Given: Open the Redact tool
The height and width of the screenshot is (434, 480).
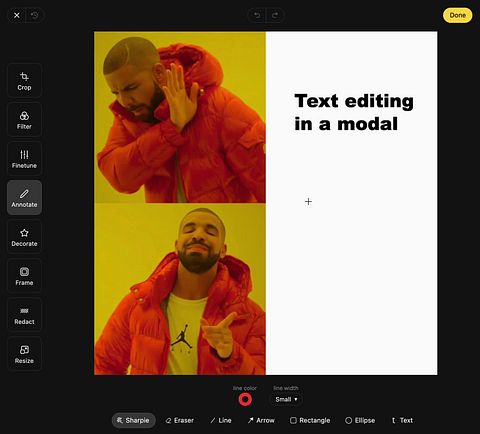Looking at the screenshot, I should (24, 315).
